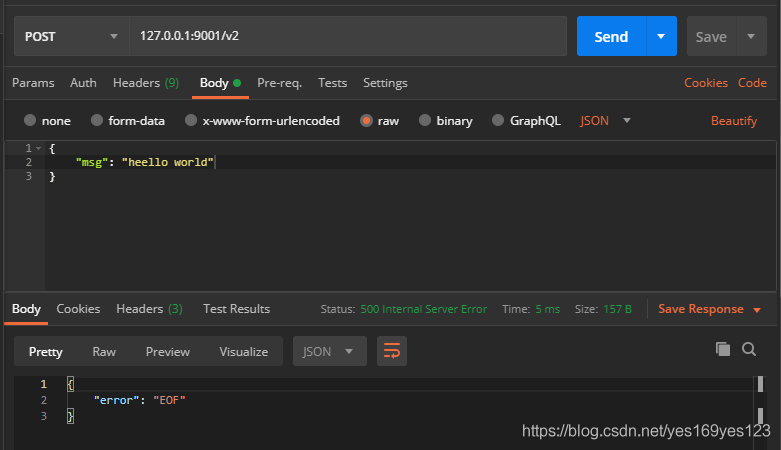The width and height of the screenshot is (781, 450).
Task: Open the Test Results tab
Action: point(236,309)
